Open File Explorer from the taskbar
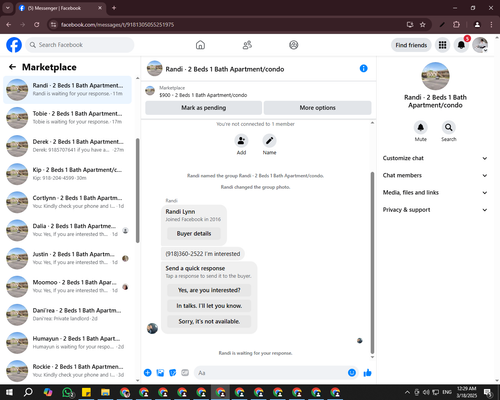 pos(105,392)
